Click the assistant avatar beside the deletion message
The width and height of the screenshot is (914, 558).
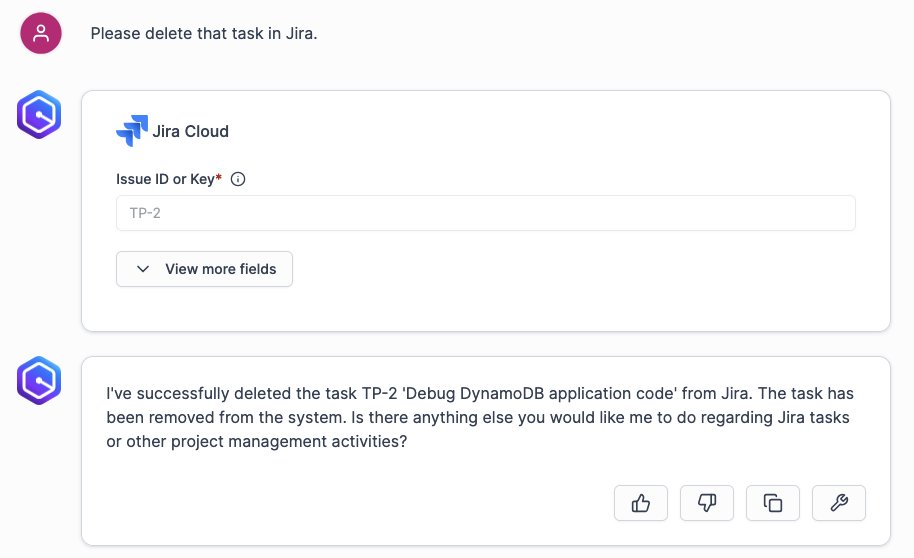point(39,380)
